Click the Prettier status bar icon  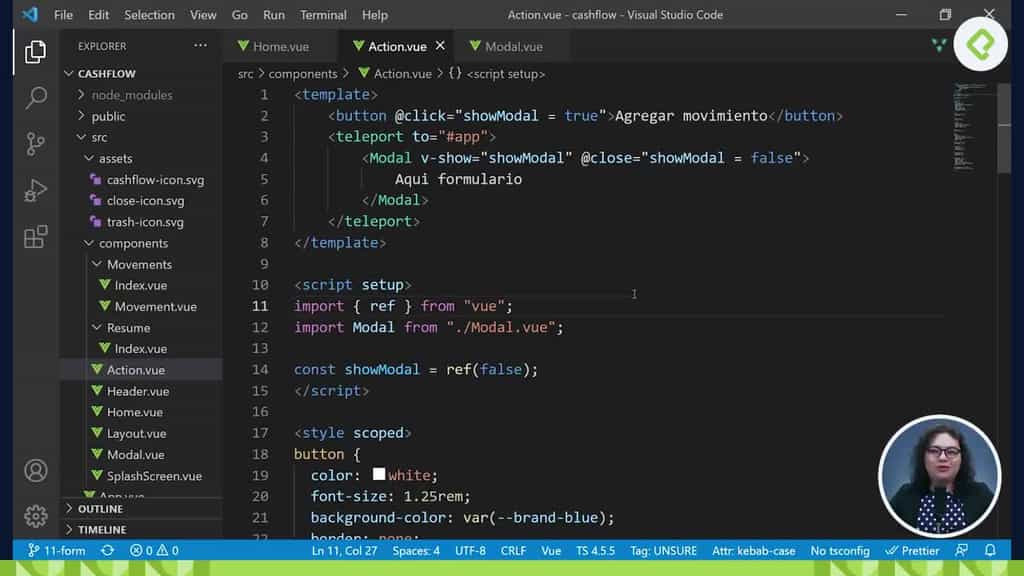[x=913, y=550]
